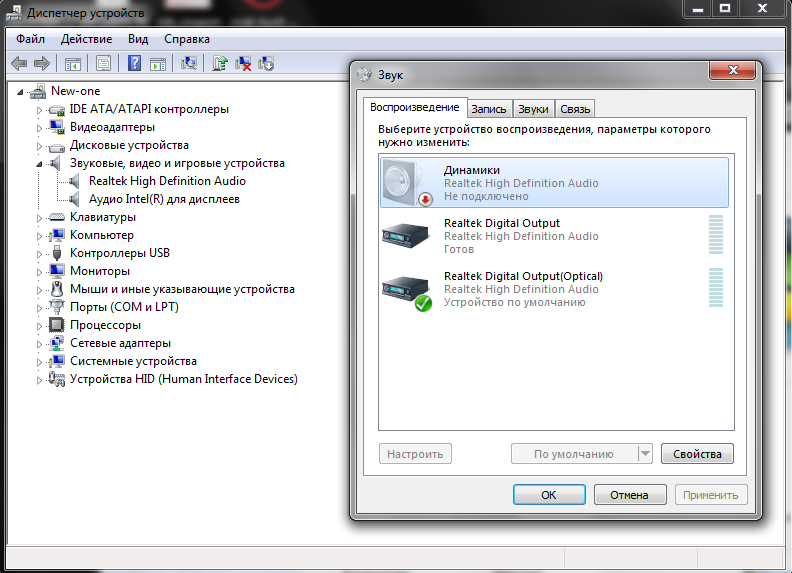Expand the Видеоадаптеры category
Image resolution: width=792 pixels, height=573 pixels.
(x=39, y=128)
